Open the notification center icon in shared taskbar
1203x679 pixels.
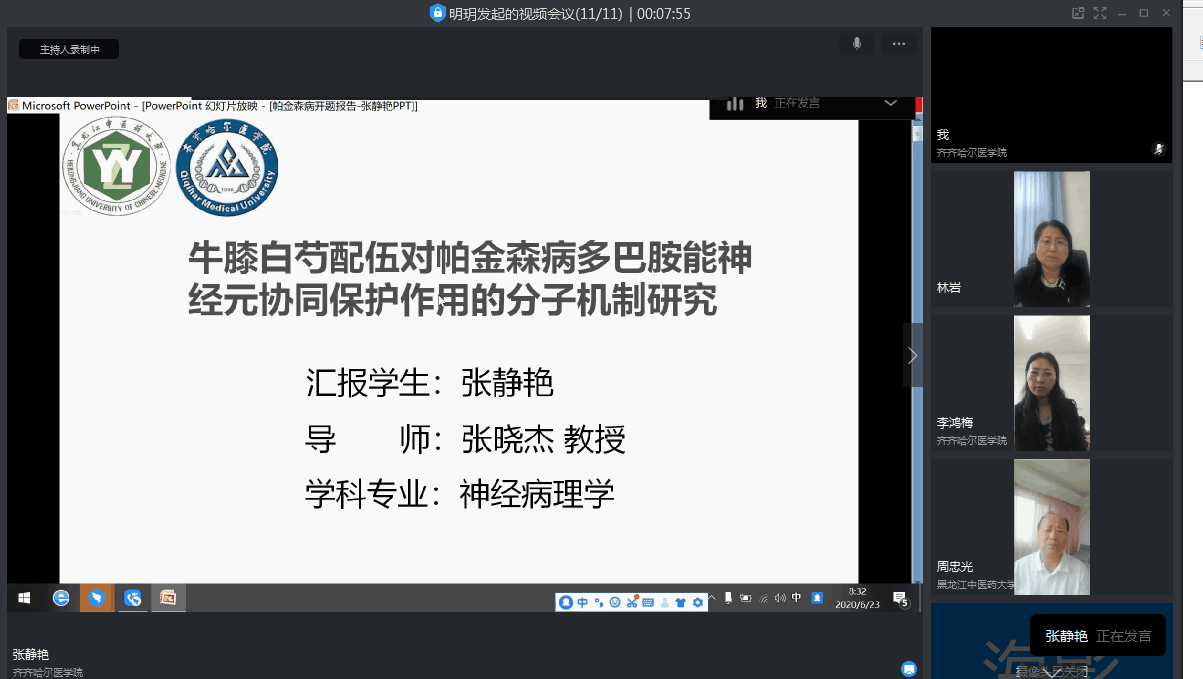899,598
